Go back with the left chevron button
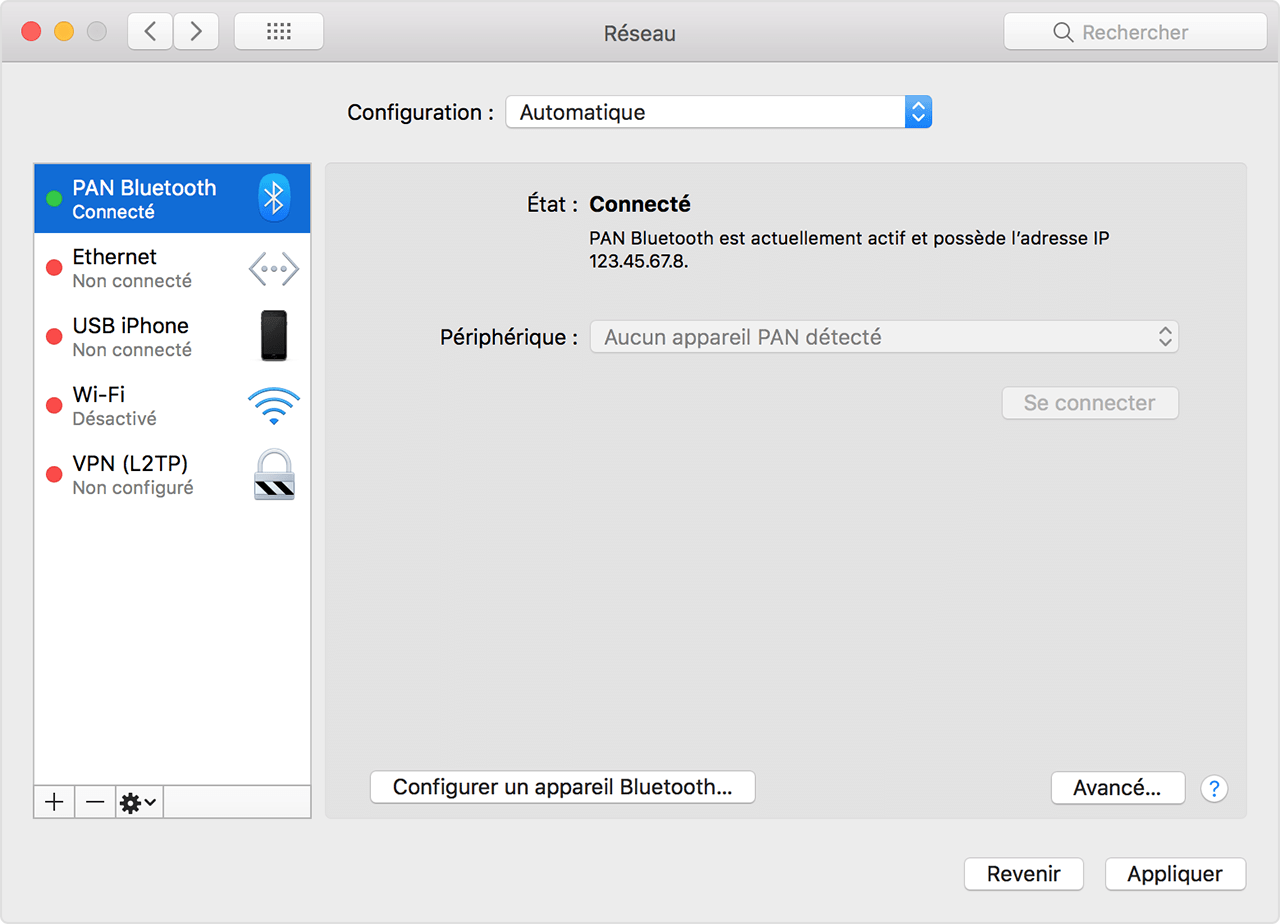 (x=150, y=32)
